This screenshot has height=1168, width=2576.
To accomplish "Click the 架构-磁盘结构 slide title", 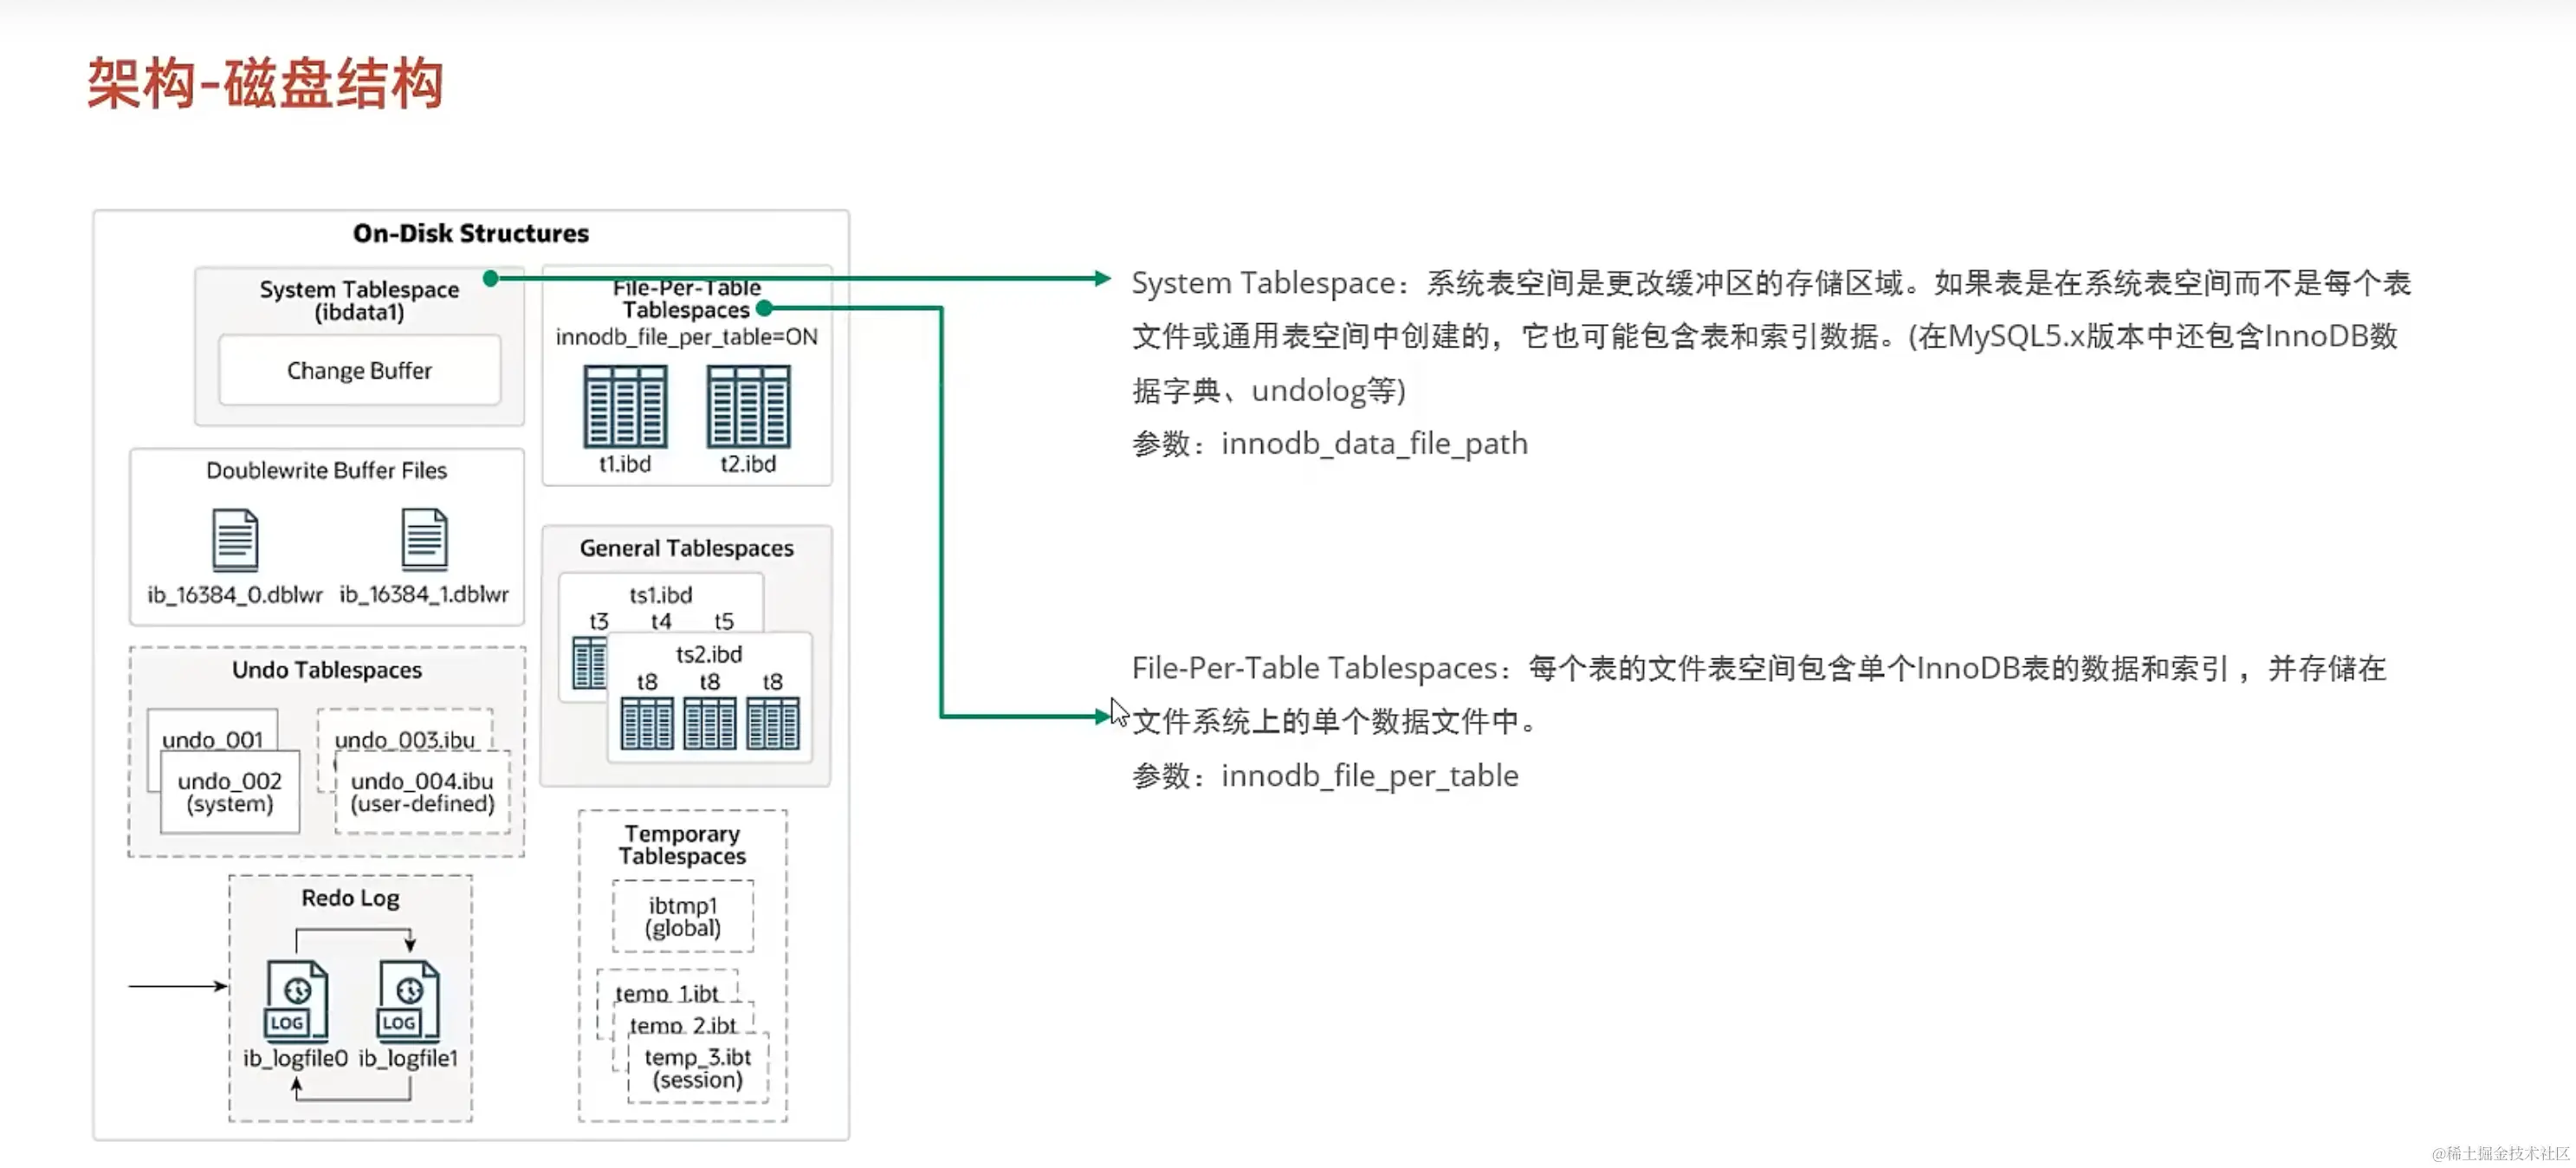I will coord(265,84).
